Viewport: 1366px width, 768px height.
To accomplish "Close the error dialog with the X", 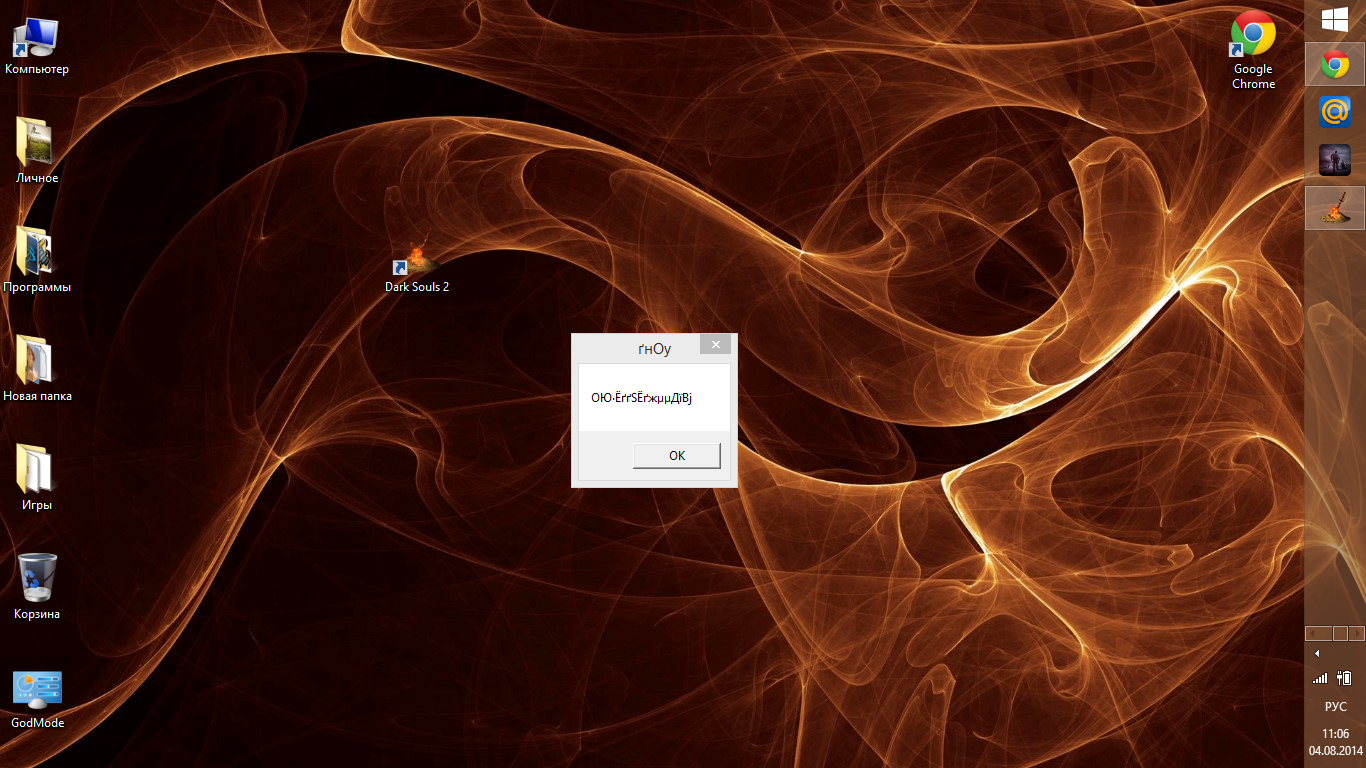I will (x=715, y=344).
